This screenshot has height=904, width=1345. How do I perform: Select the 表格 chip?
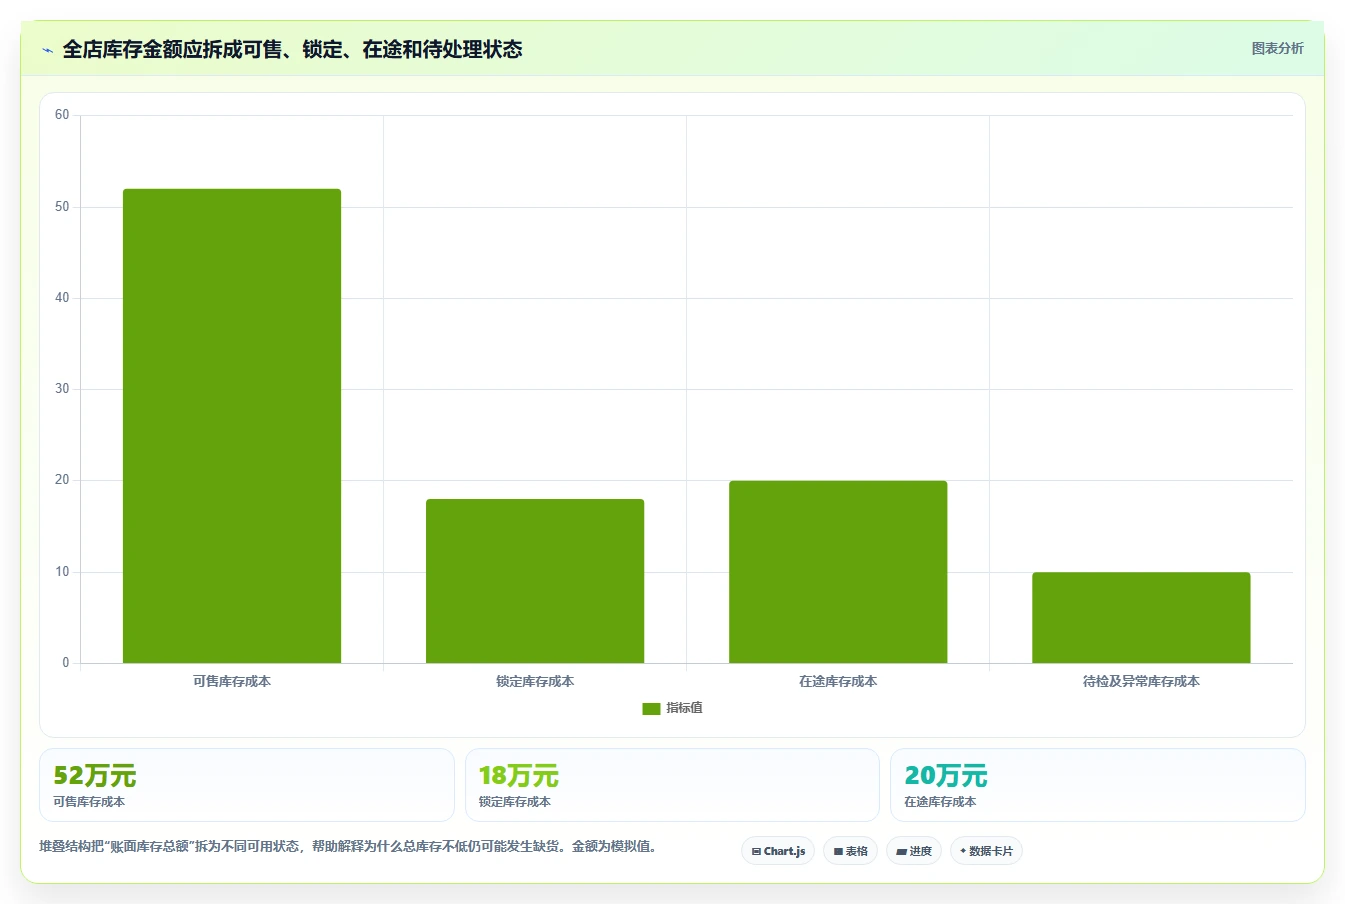(x=850, y=851)
